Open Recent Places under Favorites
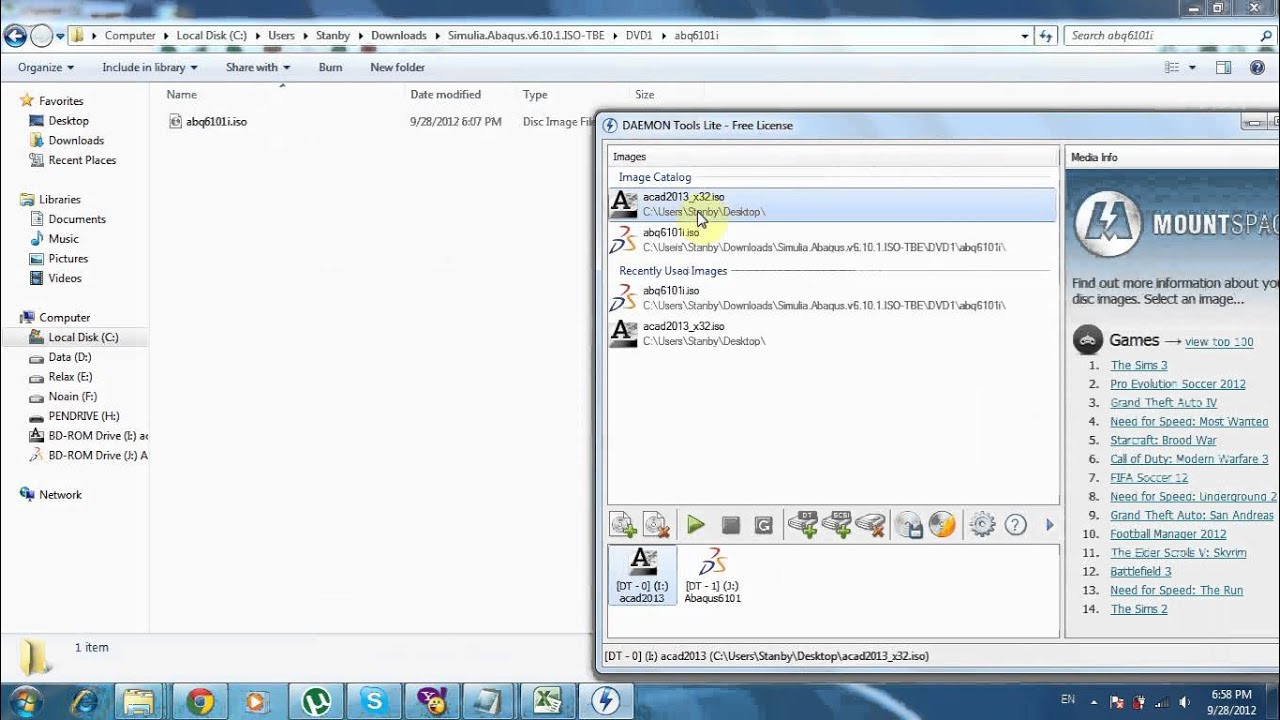 [x=82, y=160]
